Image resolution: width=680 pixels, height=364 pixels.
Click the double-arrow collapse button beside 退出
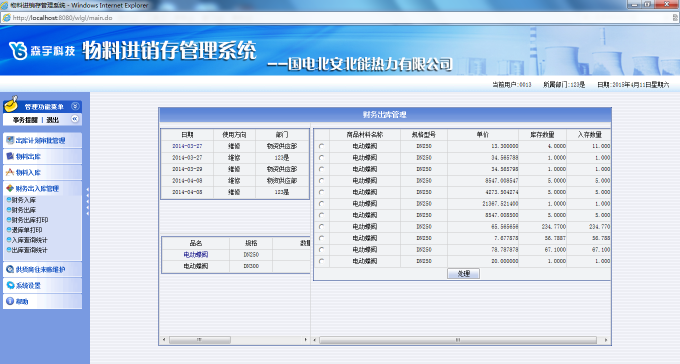(x=75, y=119)
